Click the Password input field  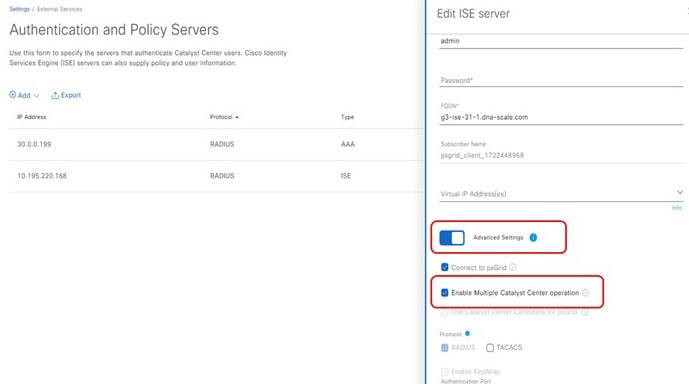pos(561,80)
